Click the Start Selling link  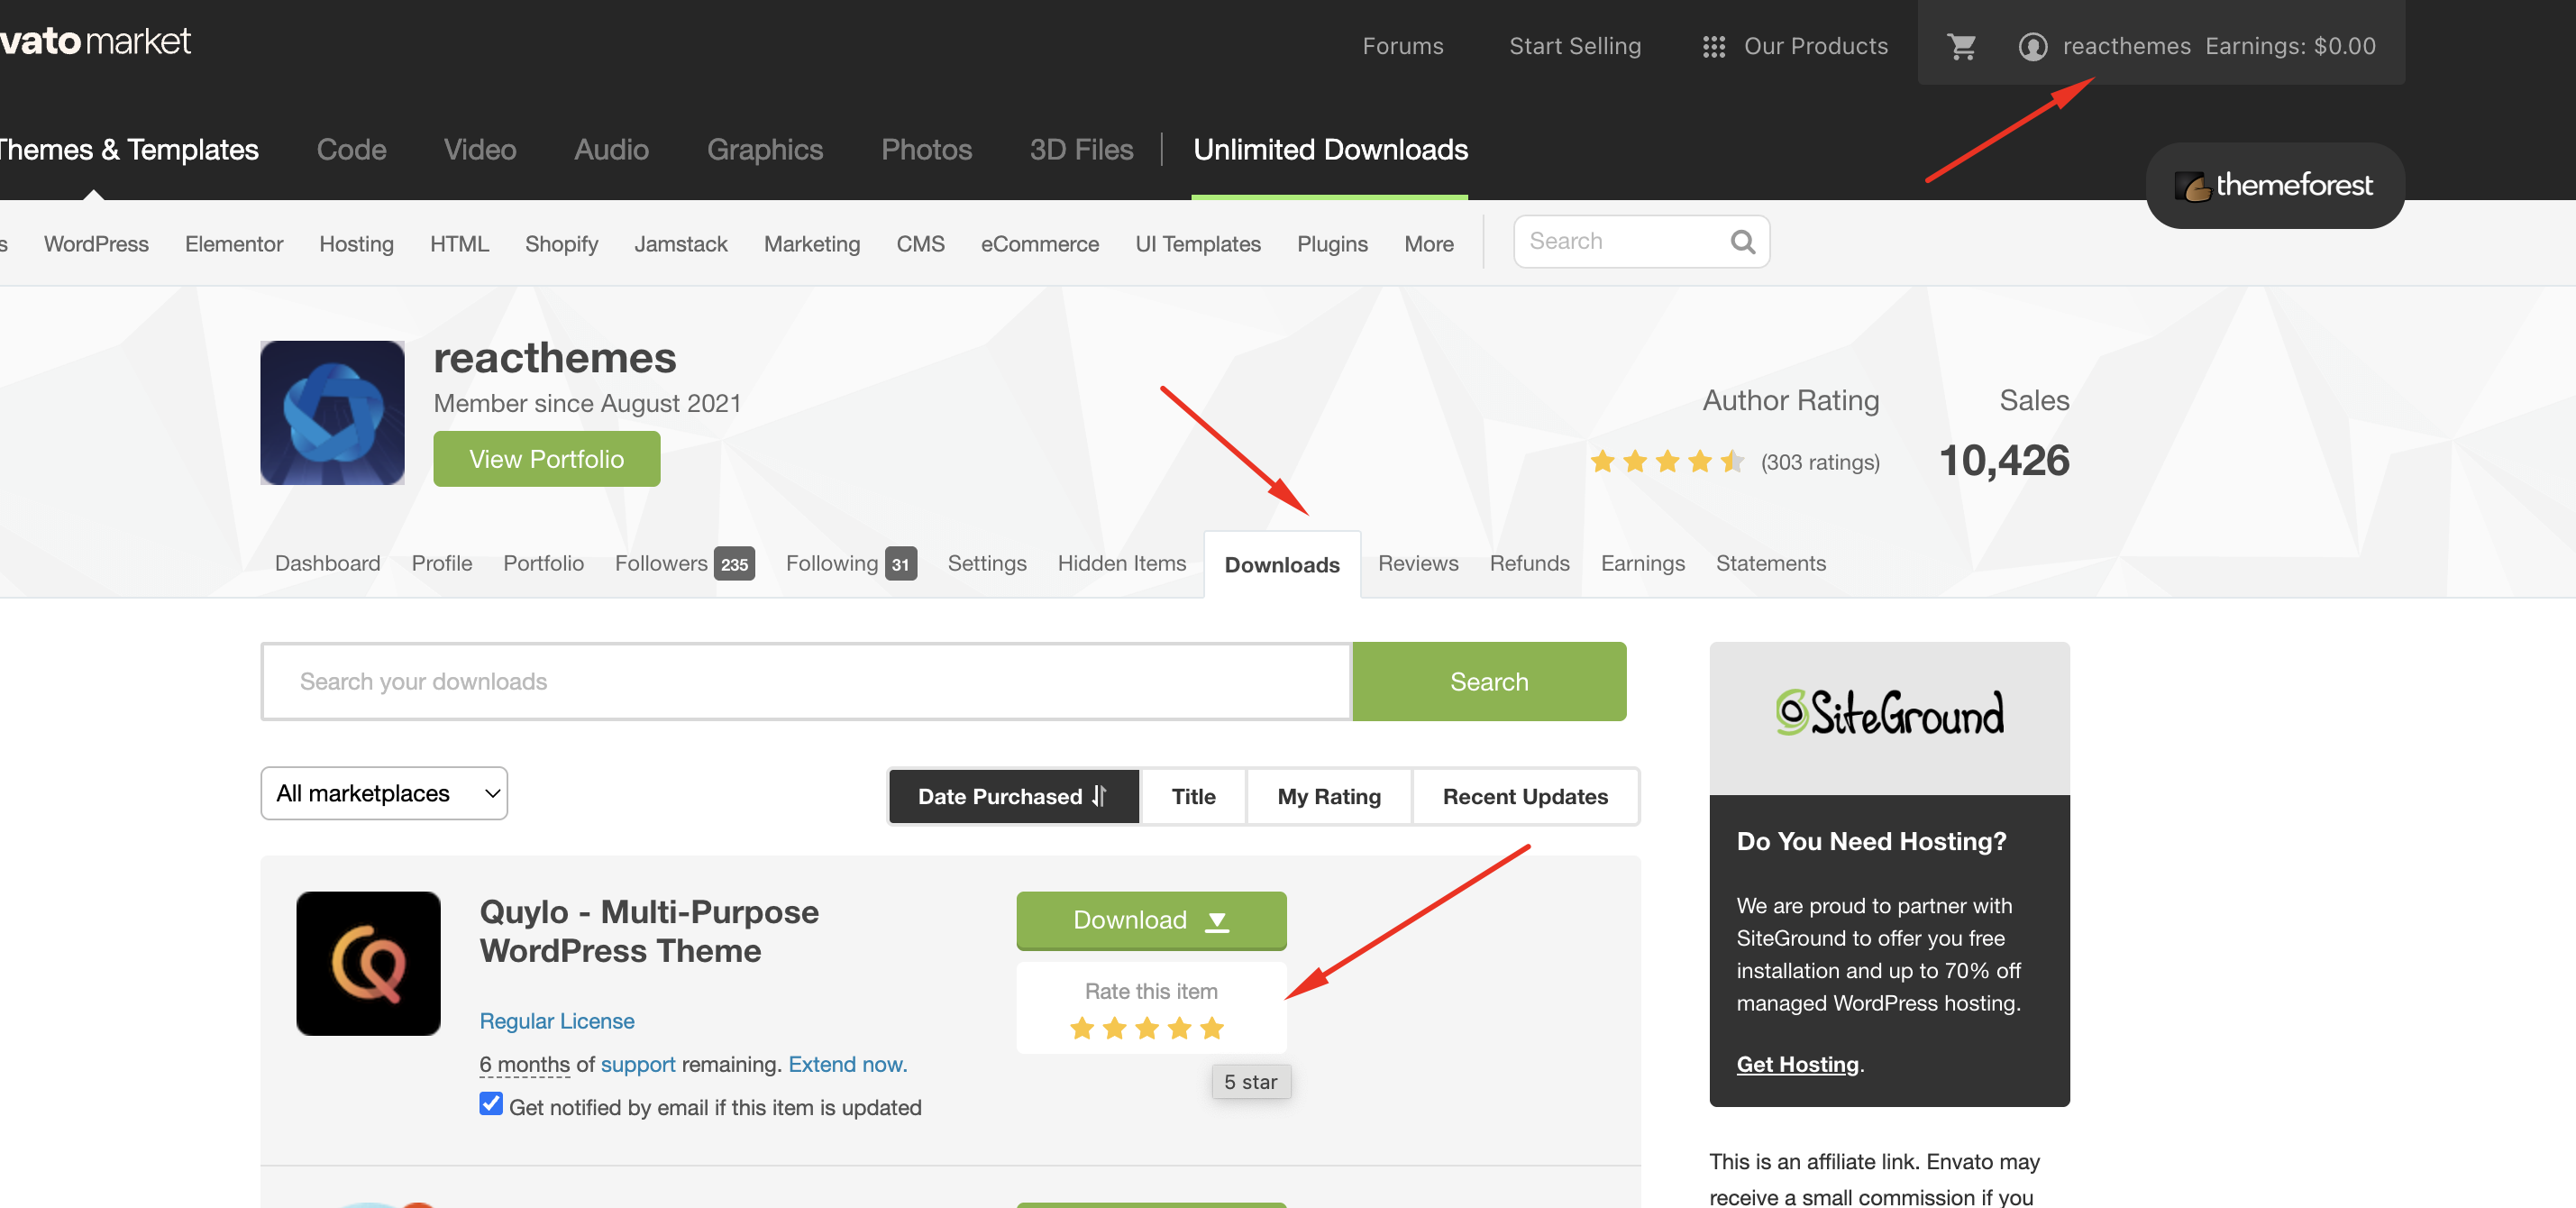tap(1574, 46)
